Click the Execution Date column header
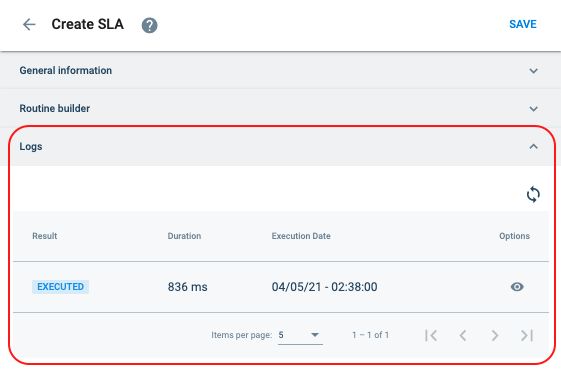 click(x=301, y=236)
